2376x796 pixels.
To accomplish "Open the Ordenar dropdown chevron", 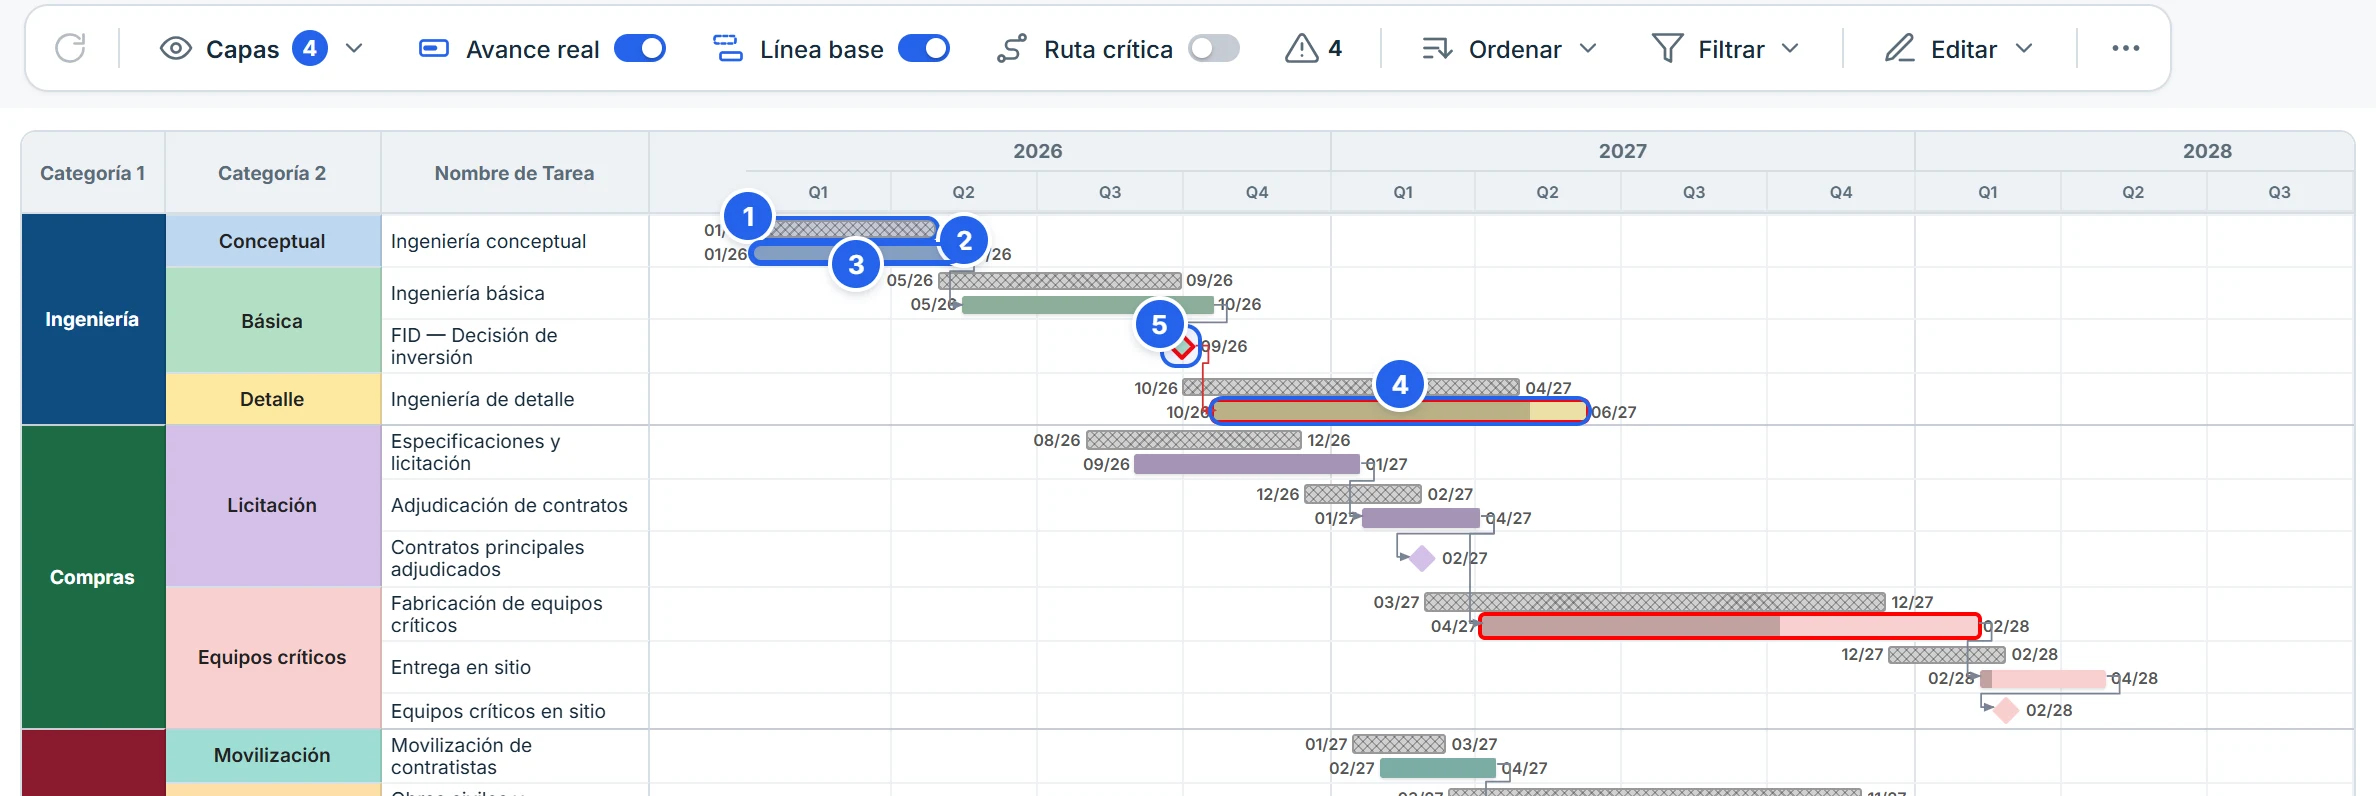I will click(x=1588, y=48).
